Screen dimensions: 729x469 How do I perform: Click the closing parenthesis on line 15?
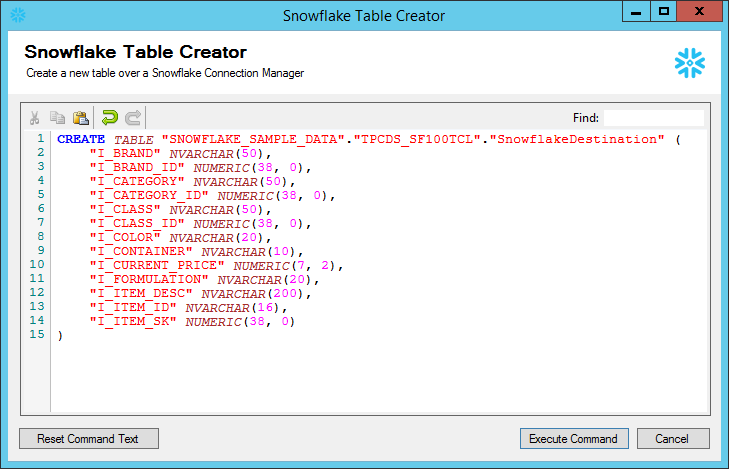coord(60,336)
